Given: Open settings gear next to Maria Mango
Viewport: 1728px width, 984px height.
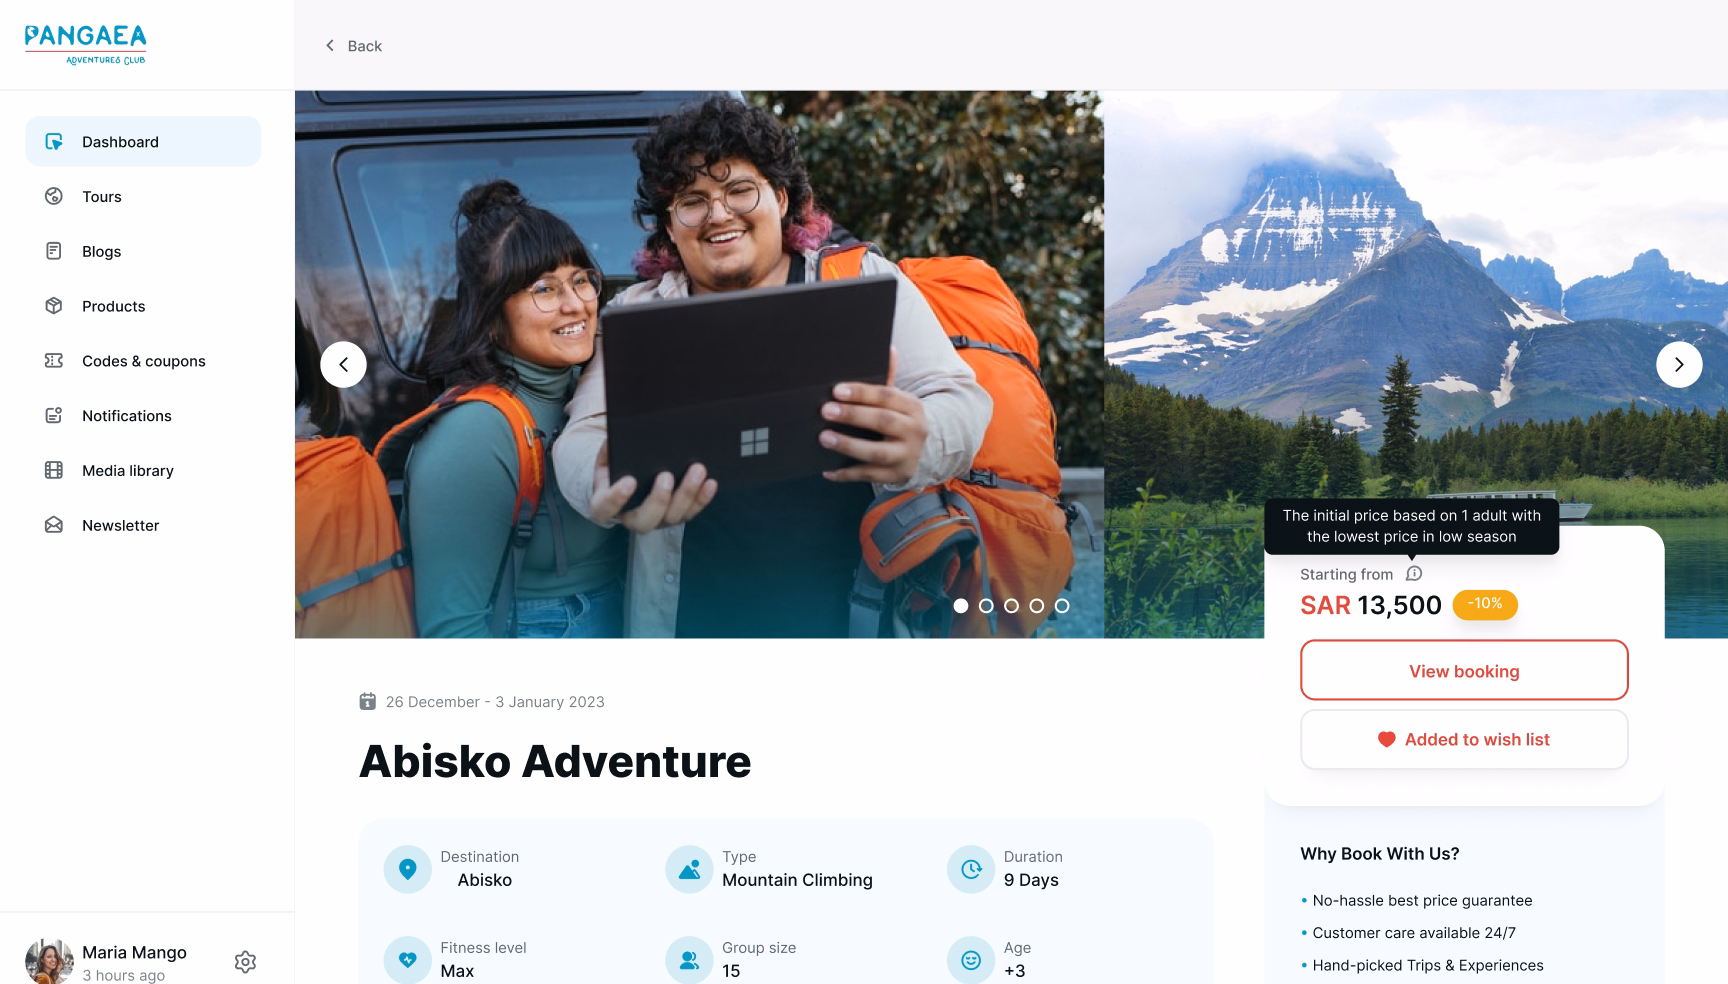Looking at the screenshot, I should 245,962.
